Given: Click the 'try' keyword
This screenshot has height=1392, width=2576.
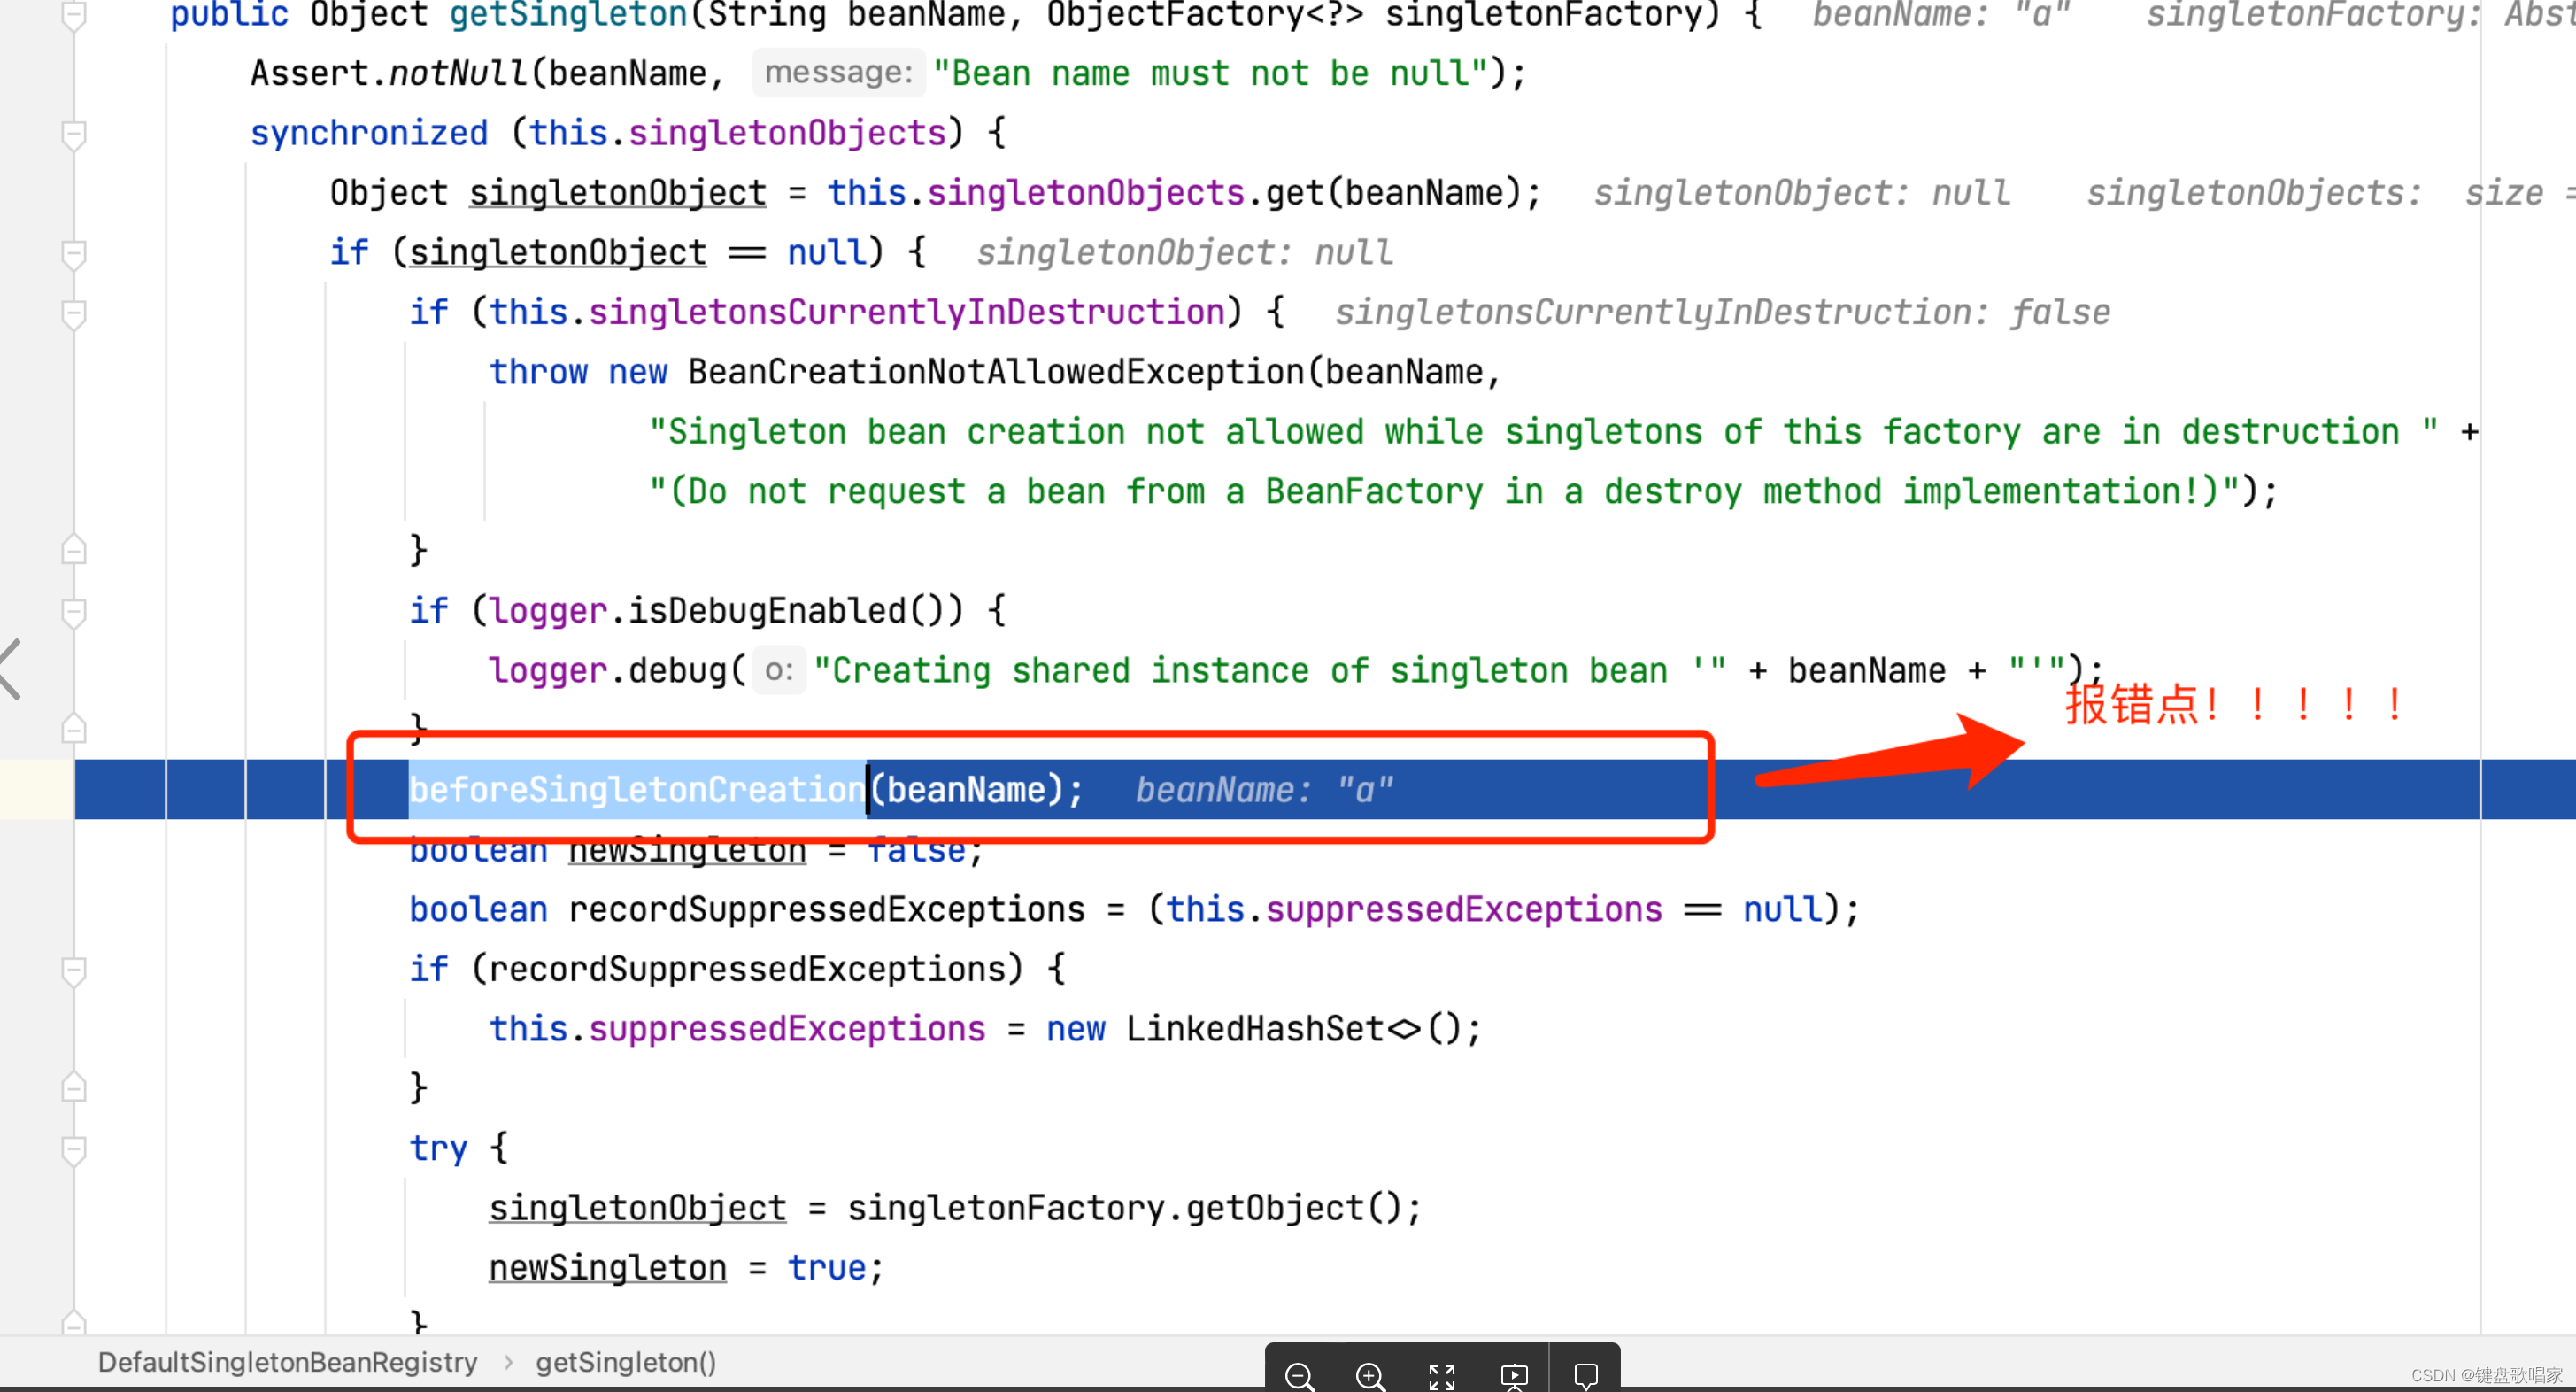Looking at the screenshot, I should click(x=438, y=1148).
